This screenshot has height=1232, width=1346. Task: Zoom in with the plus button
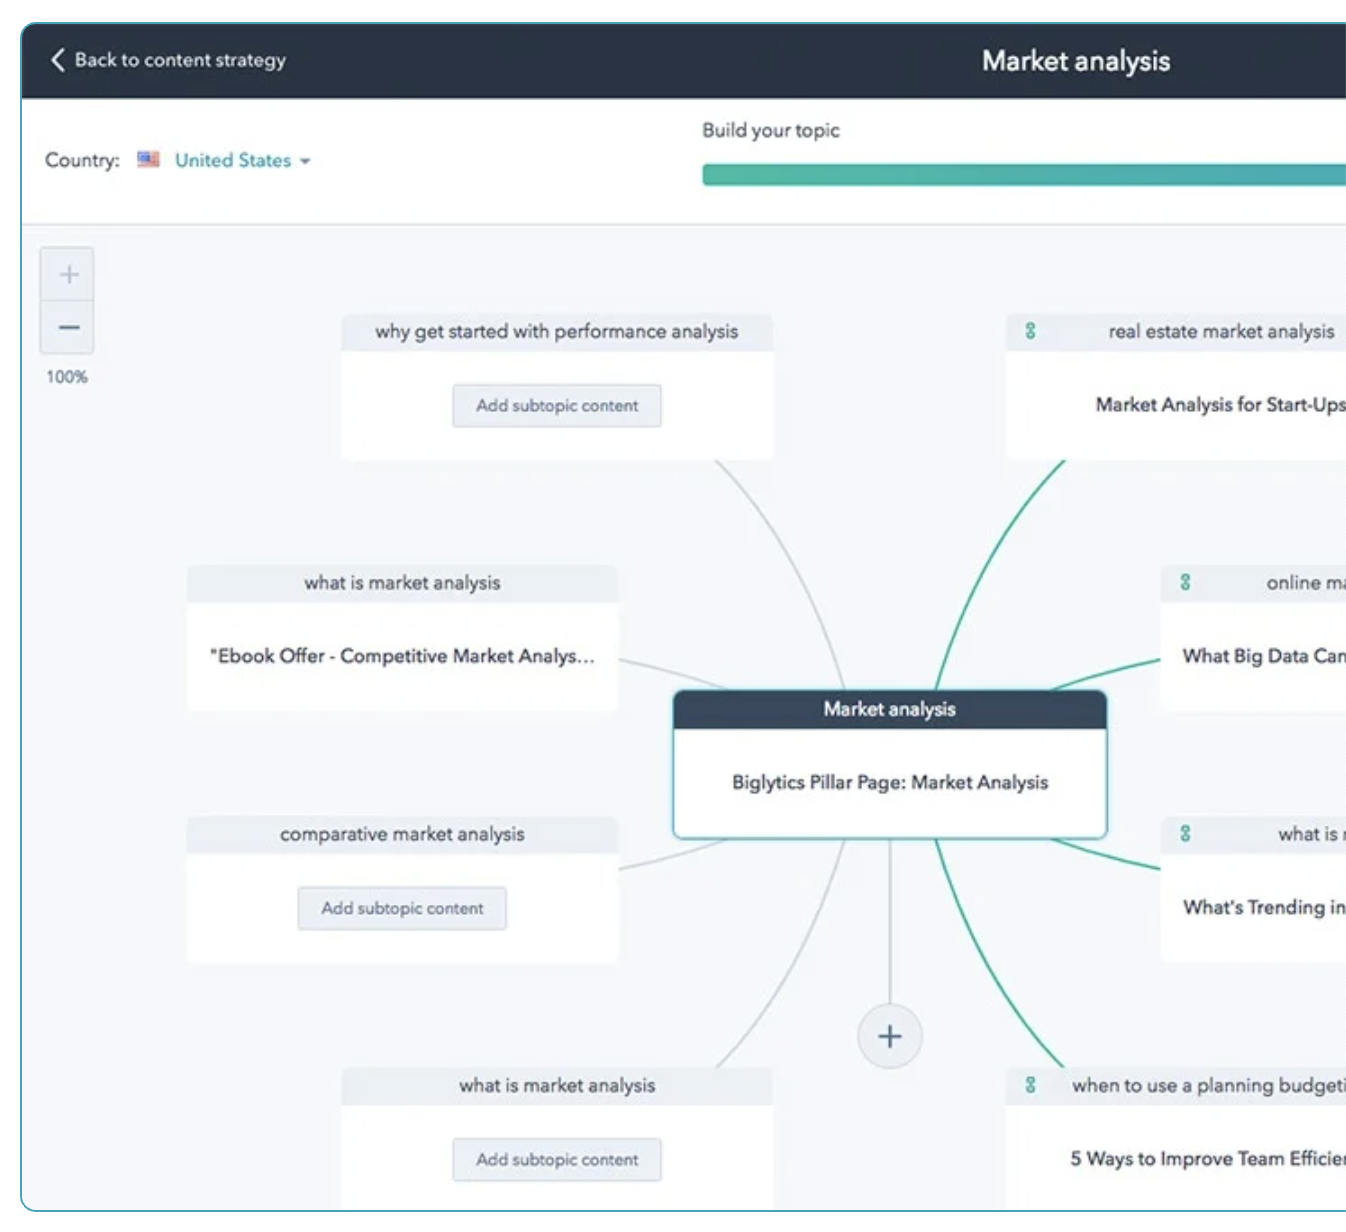[68, 274]
